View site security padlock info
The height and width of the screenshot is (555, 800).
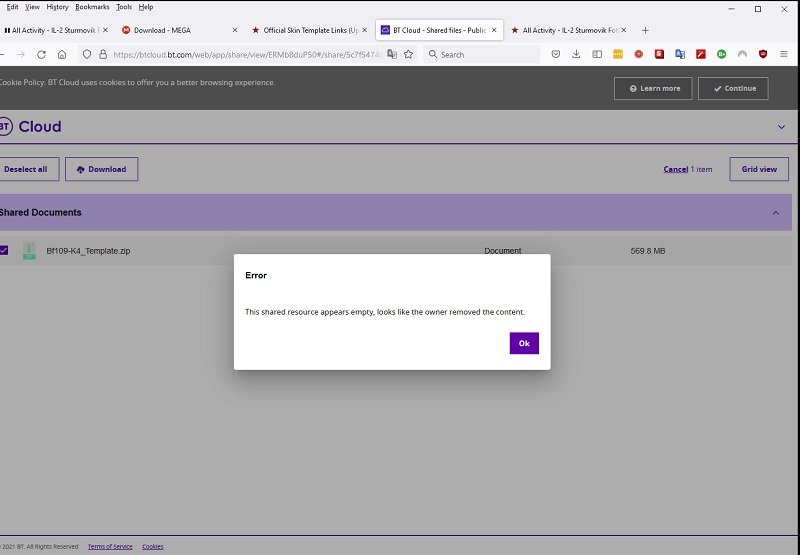103,54
